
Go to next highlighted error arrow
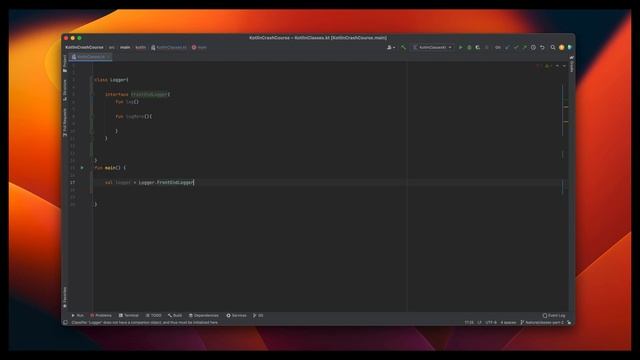[x=564, y=66]
